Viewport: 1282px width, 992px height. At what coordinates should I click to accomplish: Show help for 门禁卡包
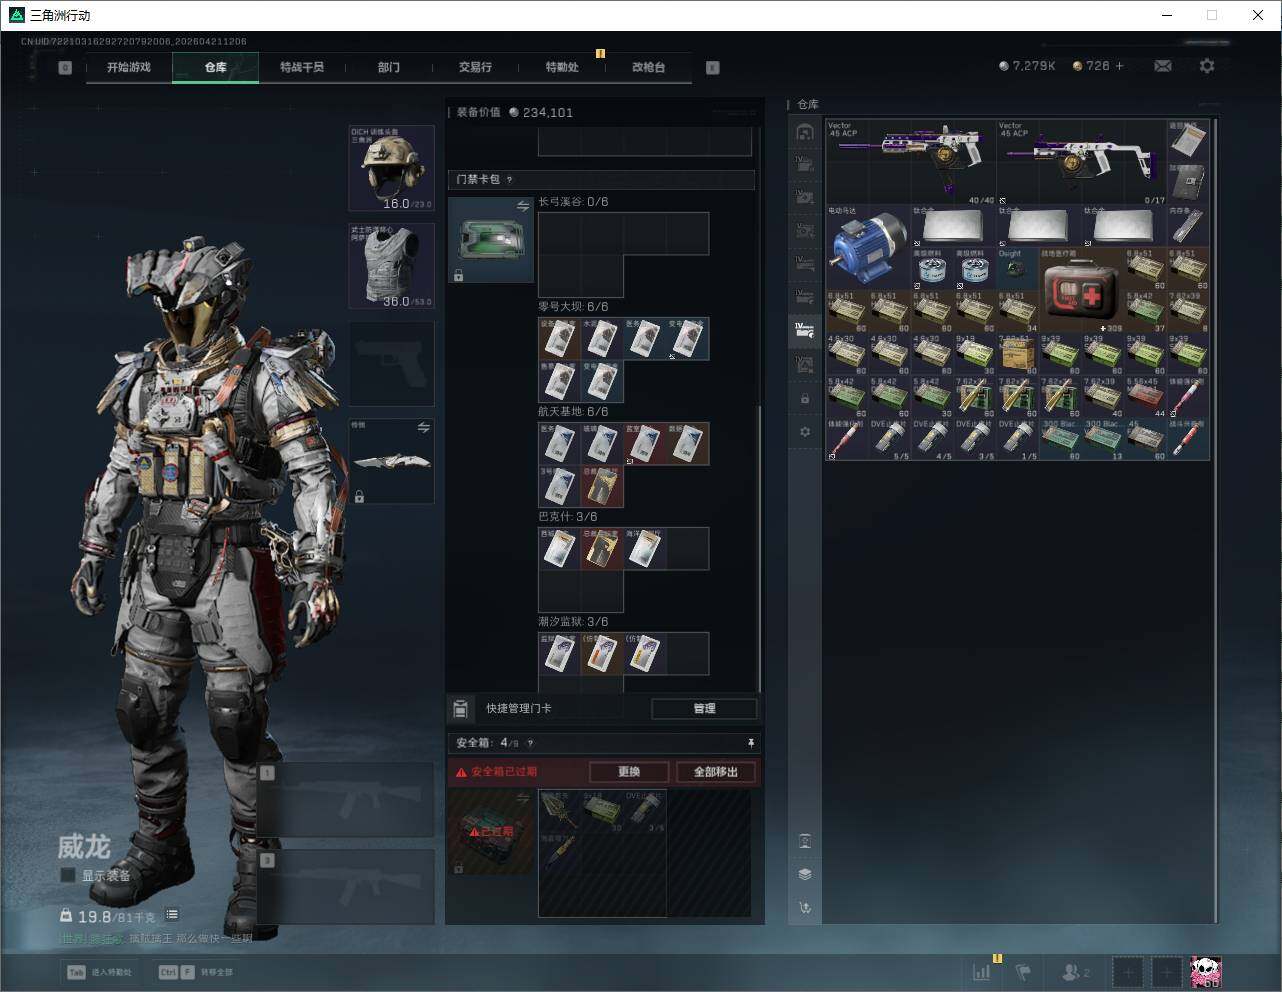coord(509,180)
